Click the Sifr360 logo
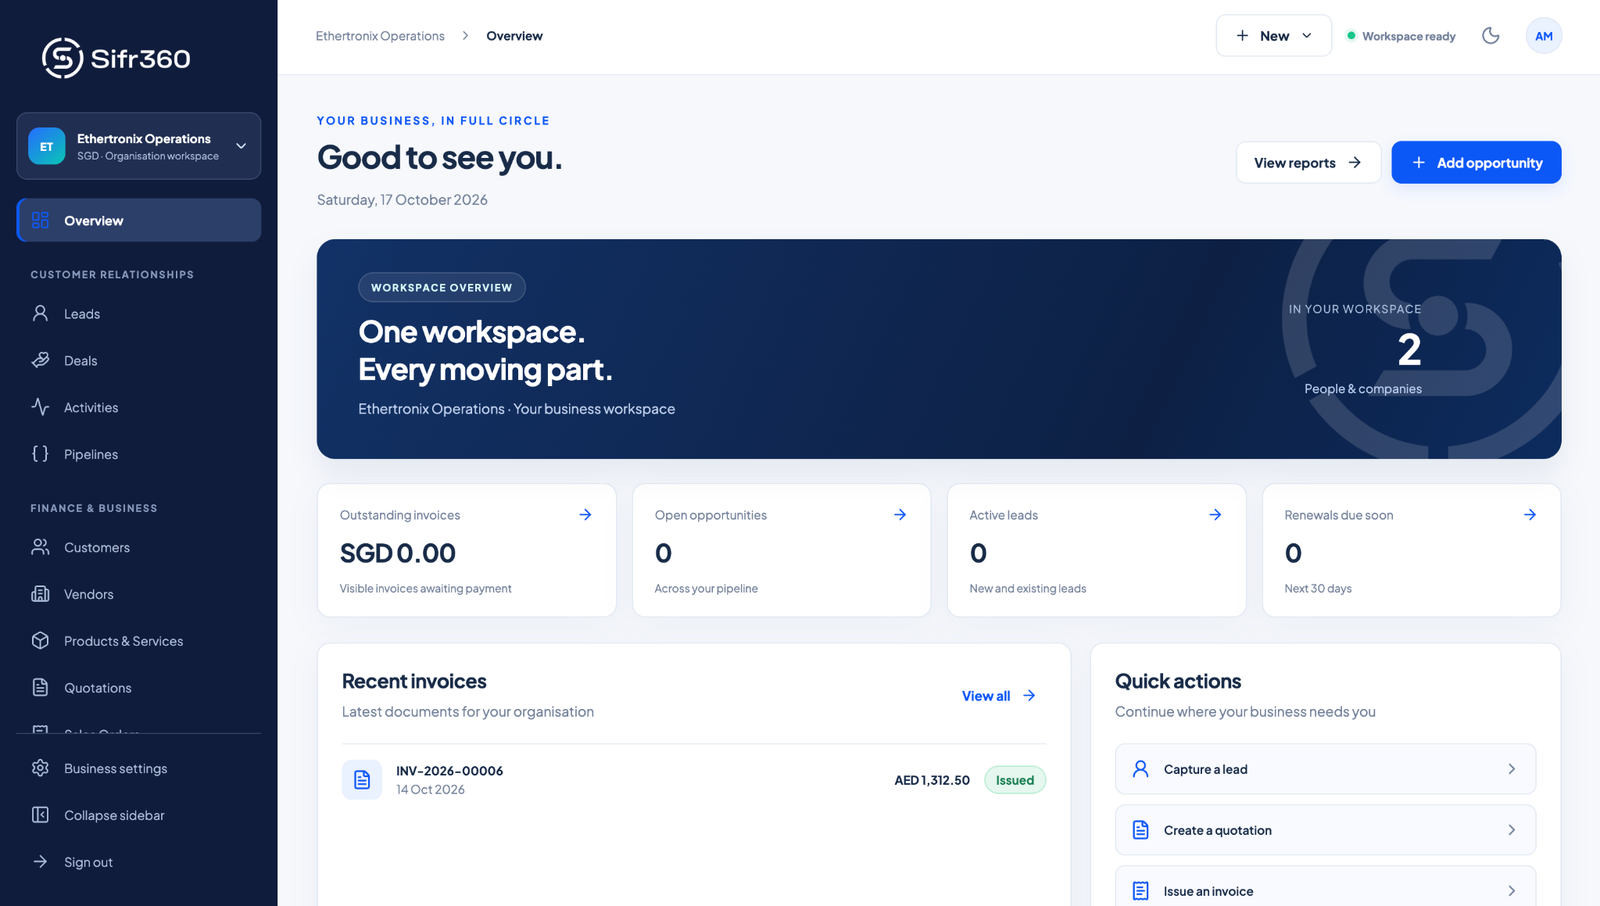 (116, 58)
